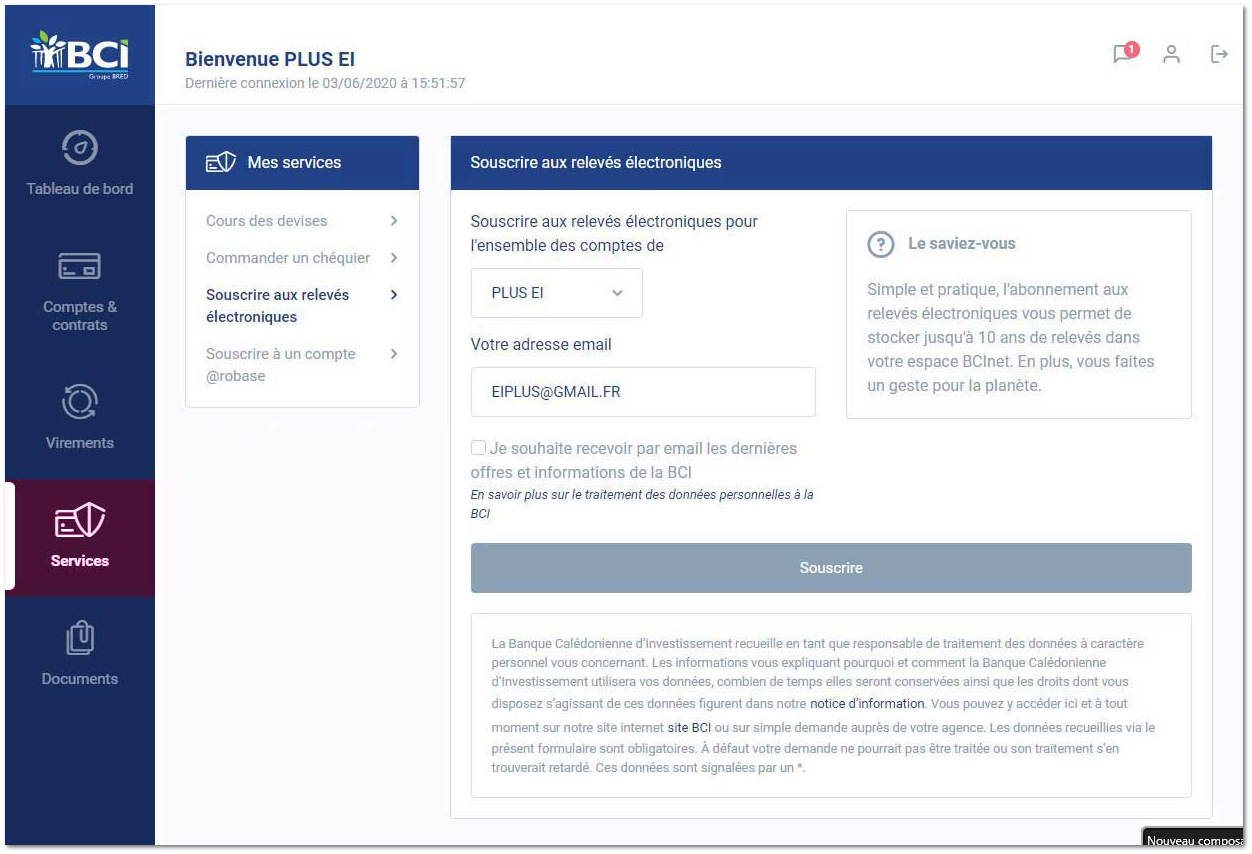Click the Souscrire button

click(831, 568)
